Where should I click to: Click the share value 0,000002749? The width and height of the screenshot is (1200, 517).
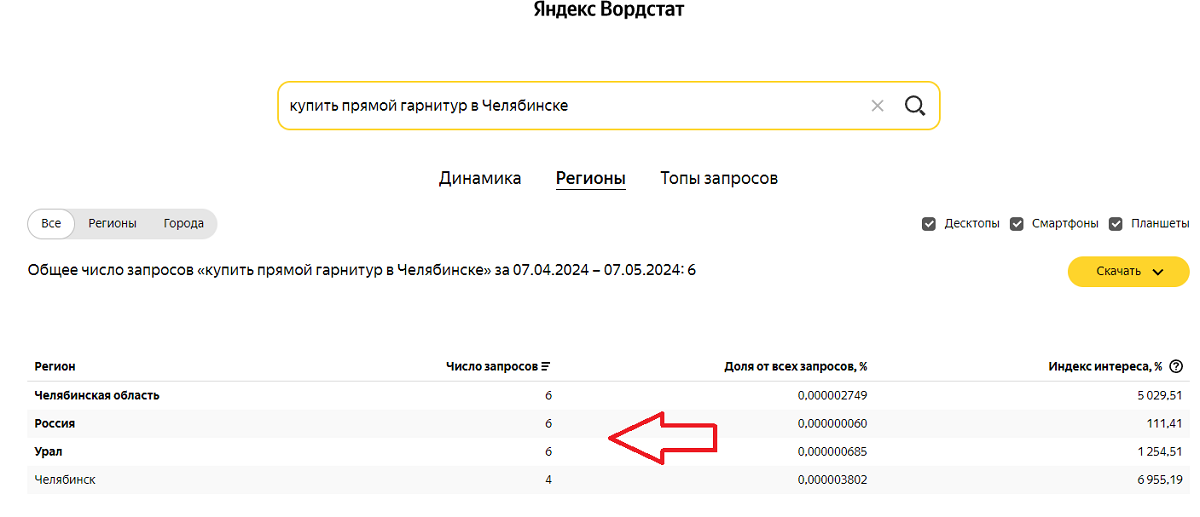[x=832, y=395]
